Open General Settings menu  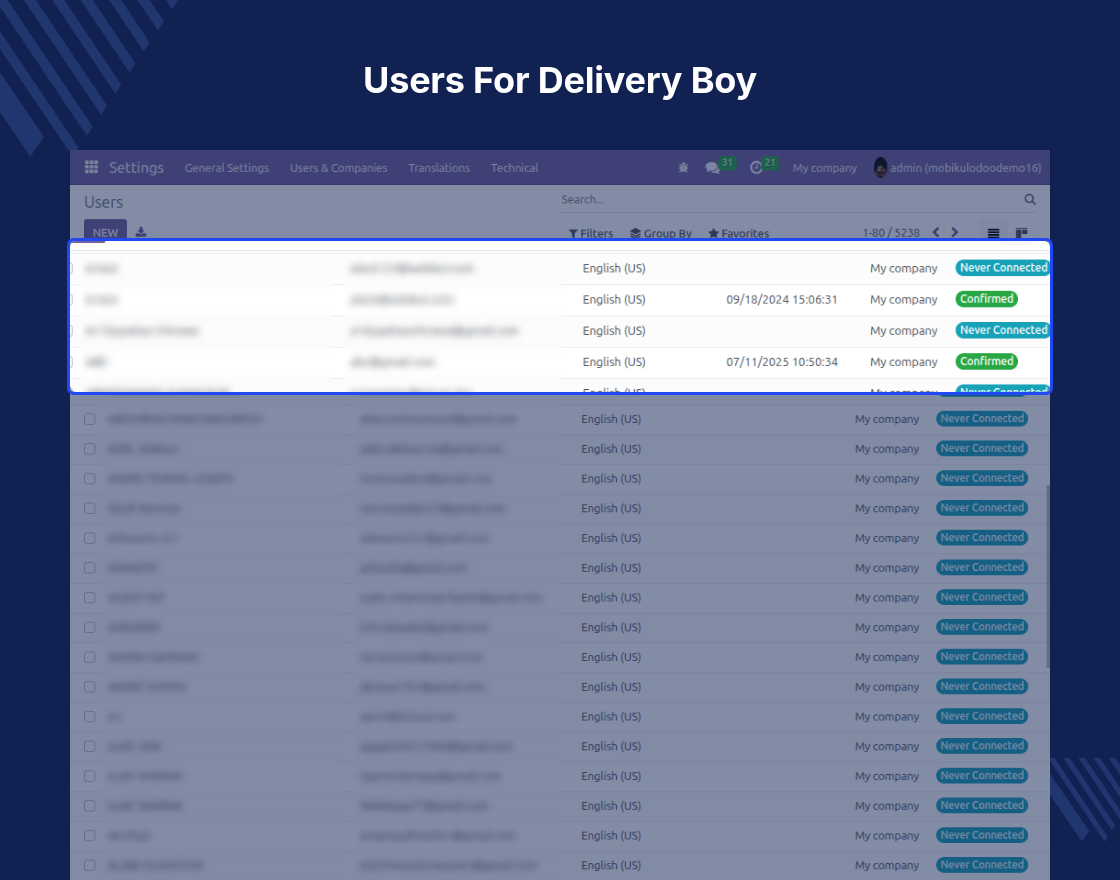pos(227,168)
